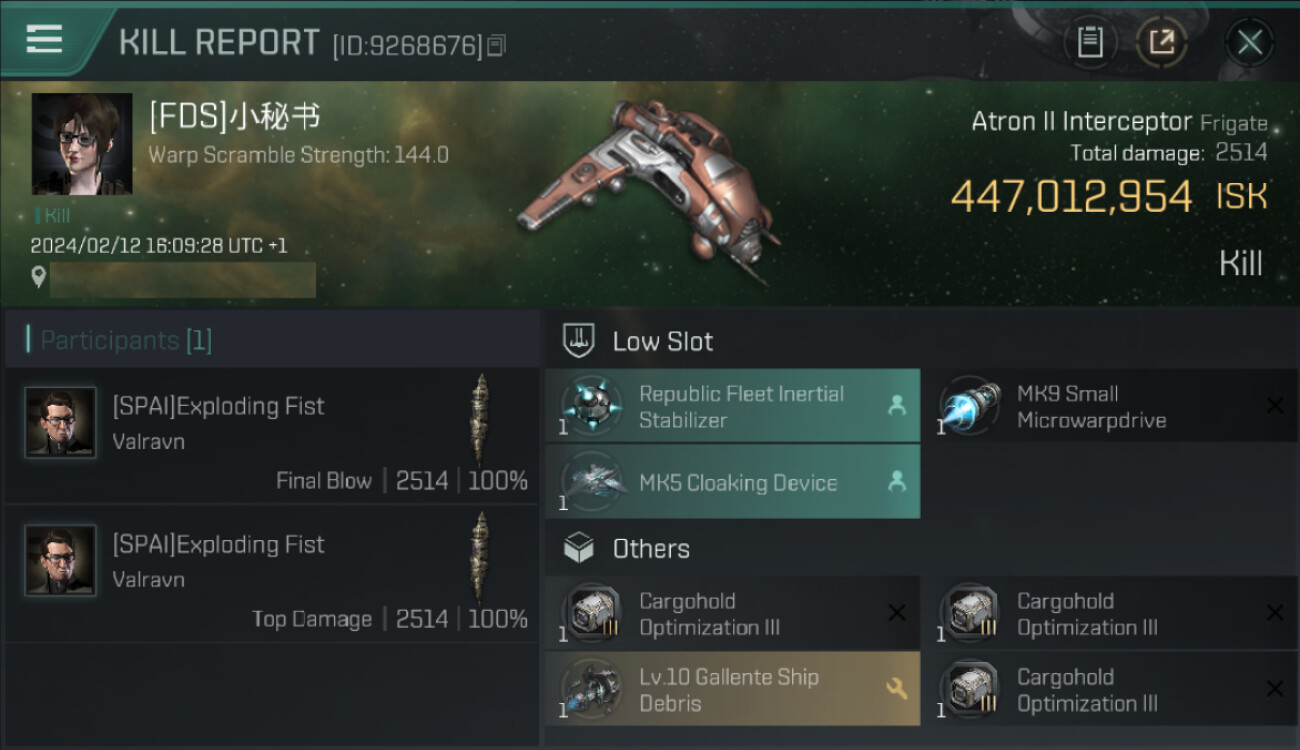Copy the kill report ID
This screenshot has width=1300, height=750.
pyautogui.click(x=497, y=45)
